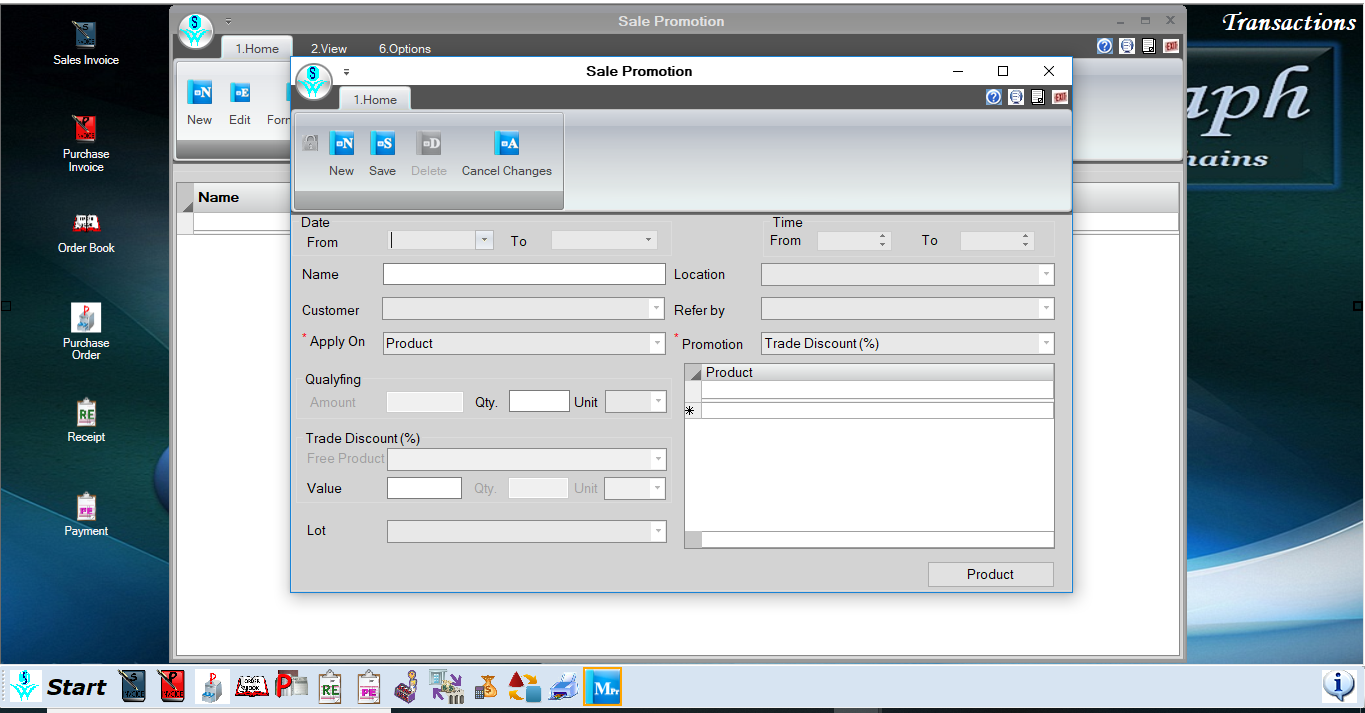1365x713 pixels.
Task: Click document notes icon in front dialog header
Action: click(x=1038, y=97)
